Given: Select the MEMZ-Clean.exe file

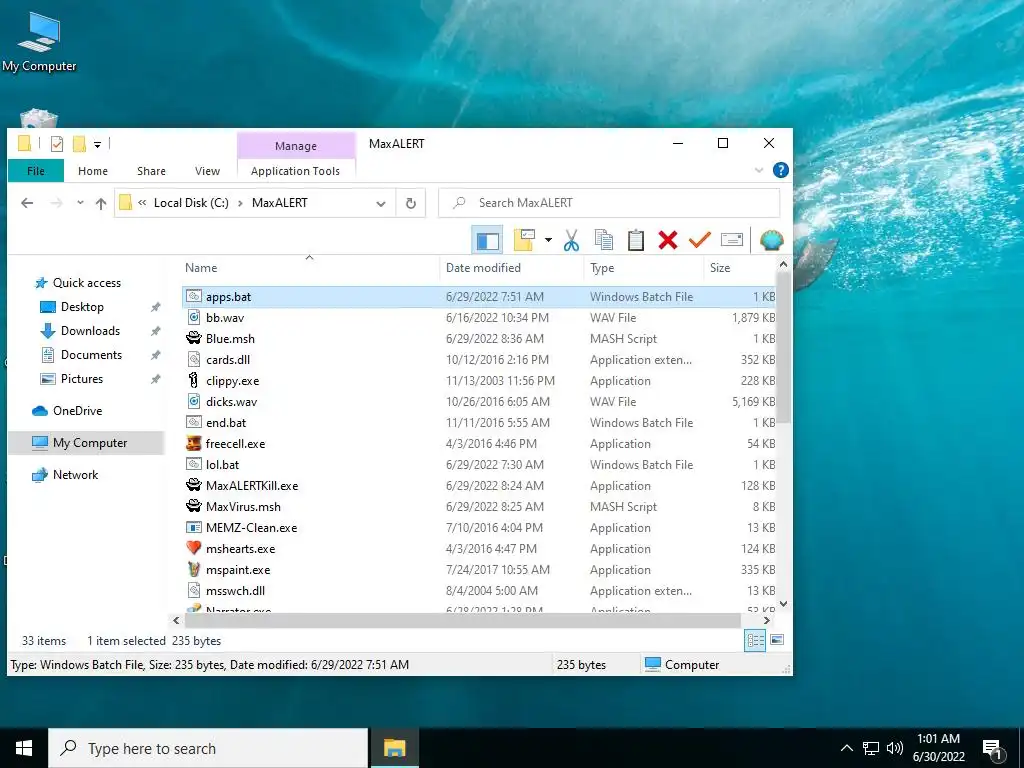Looking at the screenshot, I should click(478, 528).
